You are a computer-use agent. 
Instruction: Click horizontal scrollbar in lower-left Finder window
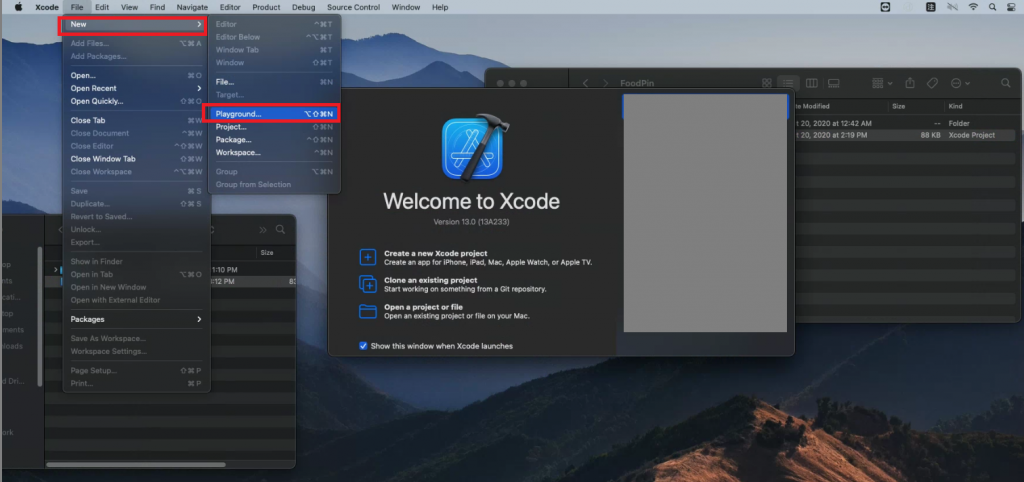coord(136,464)
